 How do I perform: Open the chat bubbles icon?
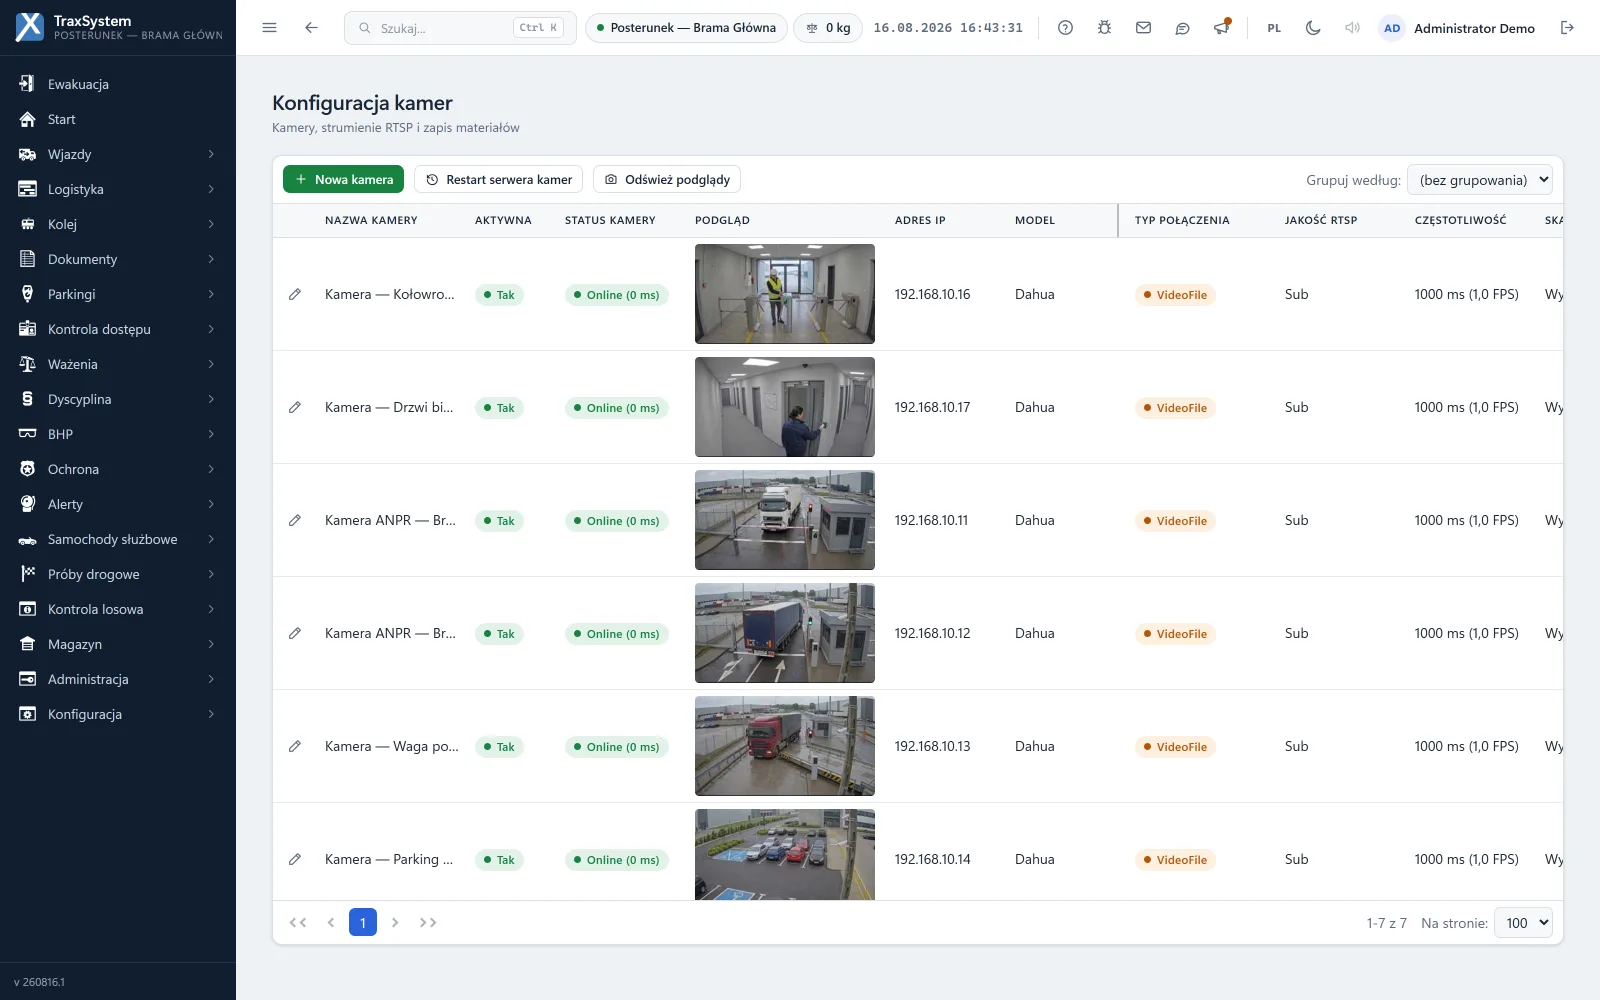point(1182,28)
